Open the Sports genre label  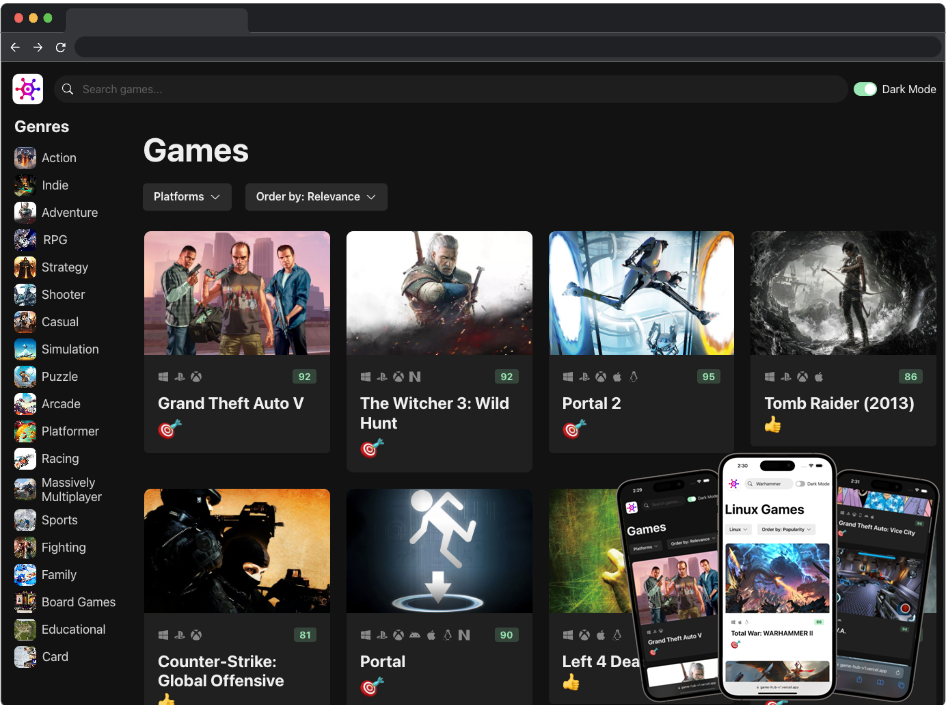point(59,520)
